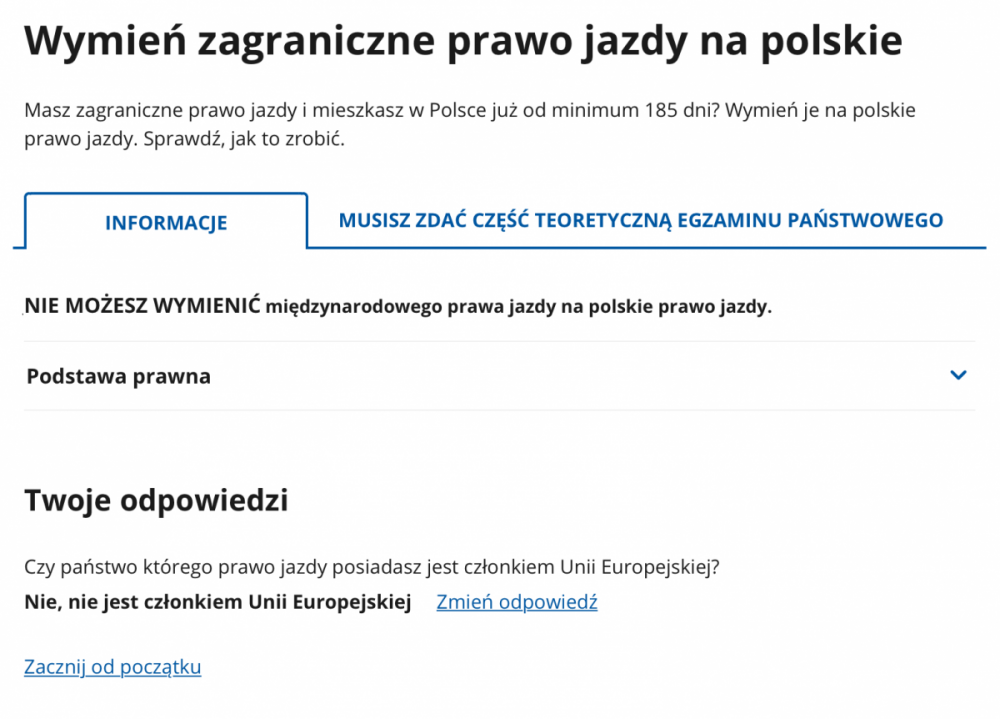Click the answer "Nie, nie jest członkiem"
The image size is (1000, 719).
click(x=218, y=602)
